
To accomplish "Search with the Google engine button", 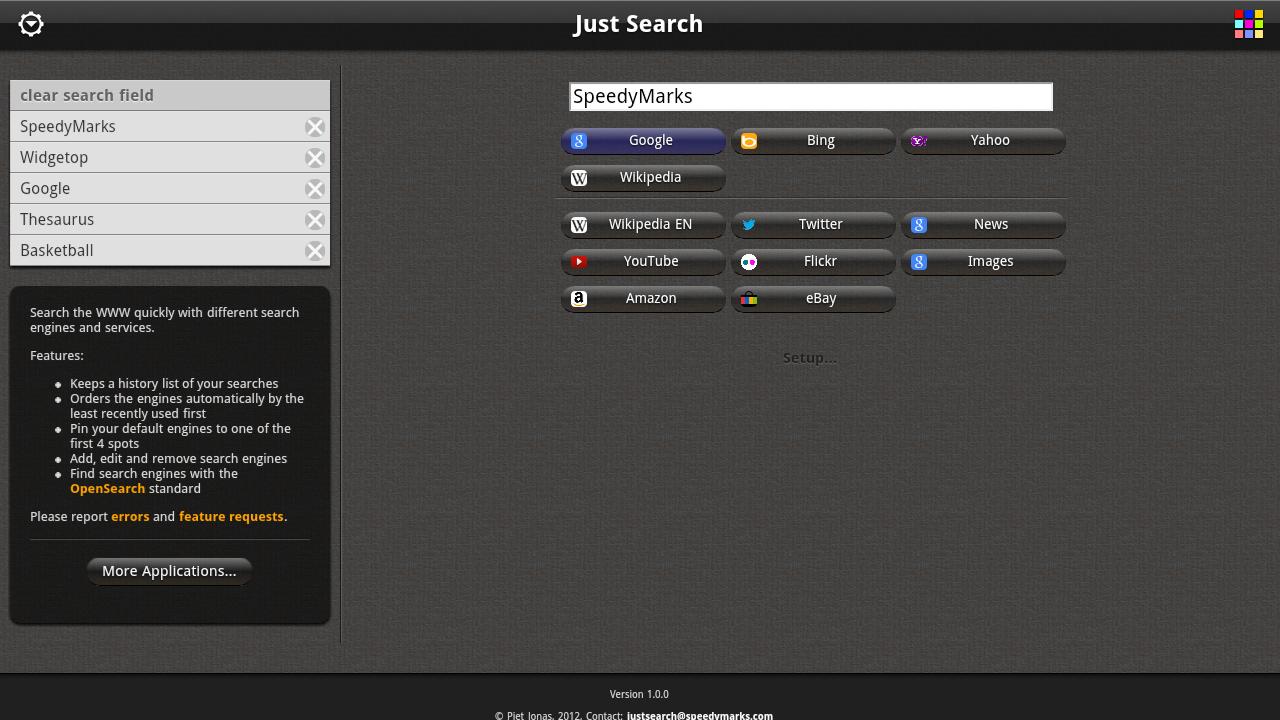I will click(x=643, y=141).
